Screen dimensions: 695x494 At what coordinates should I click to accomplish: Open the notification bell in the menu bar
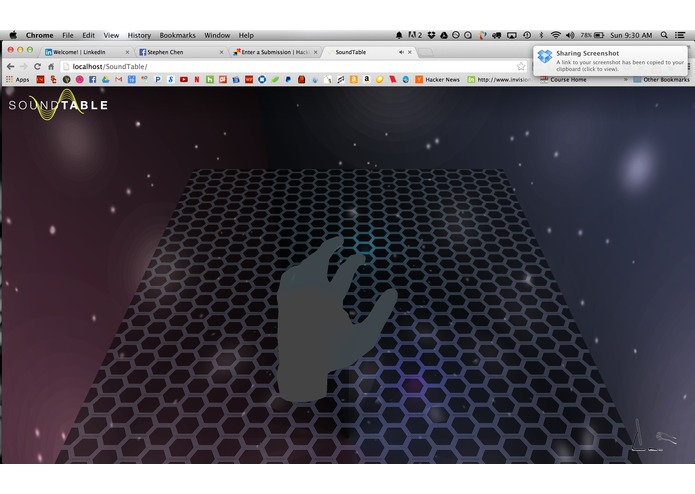[x=399, y=35]
